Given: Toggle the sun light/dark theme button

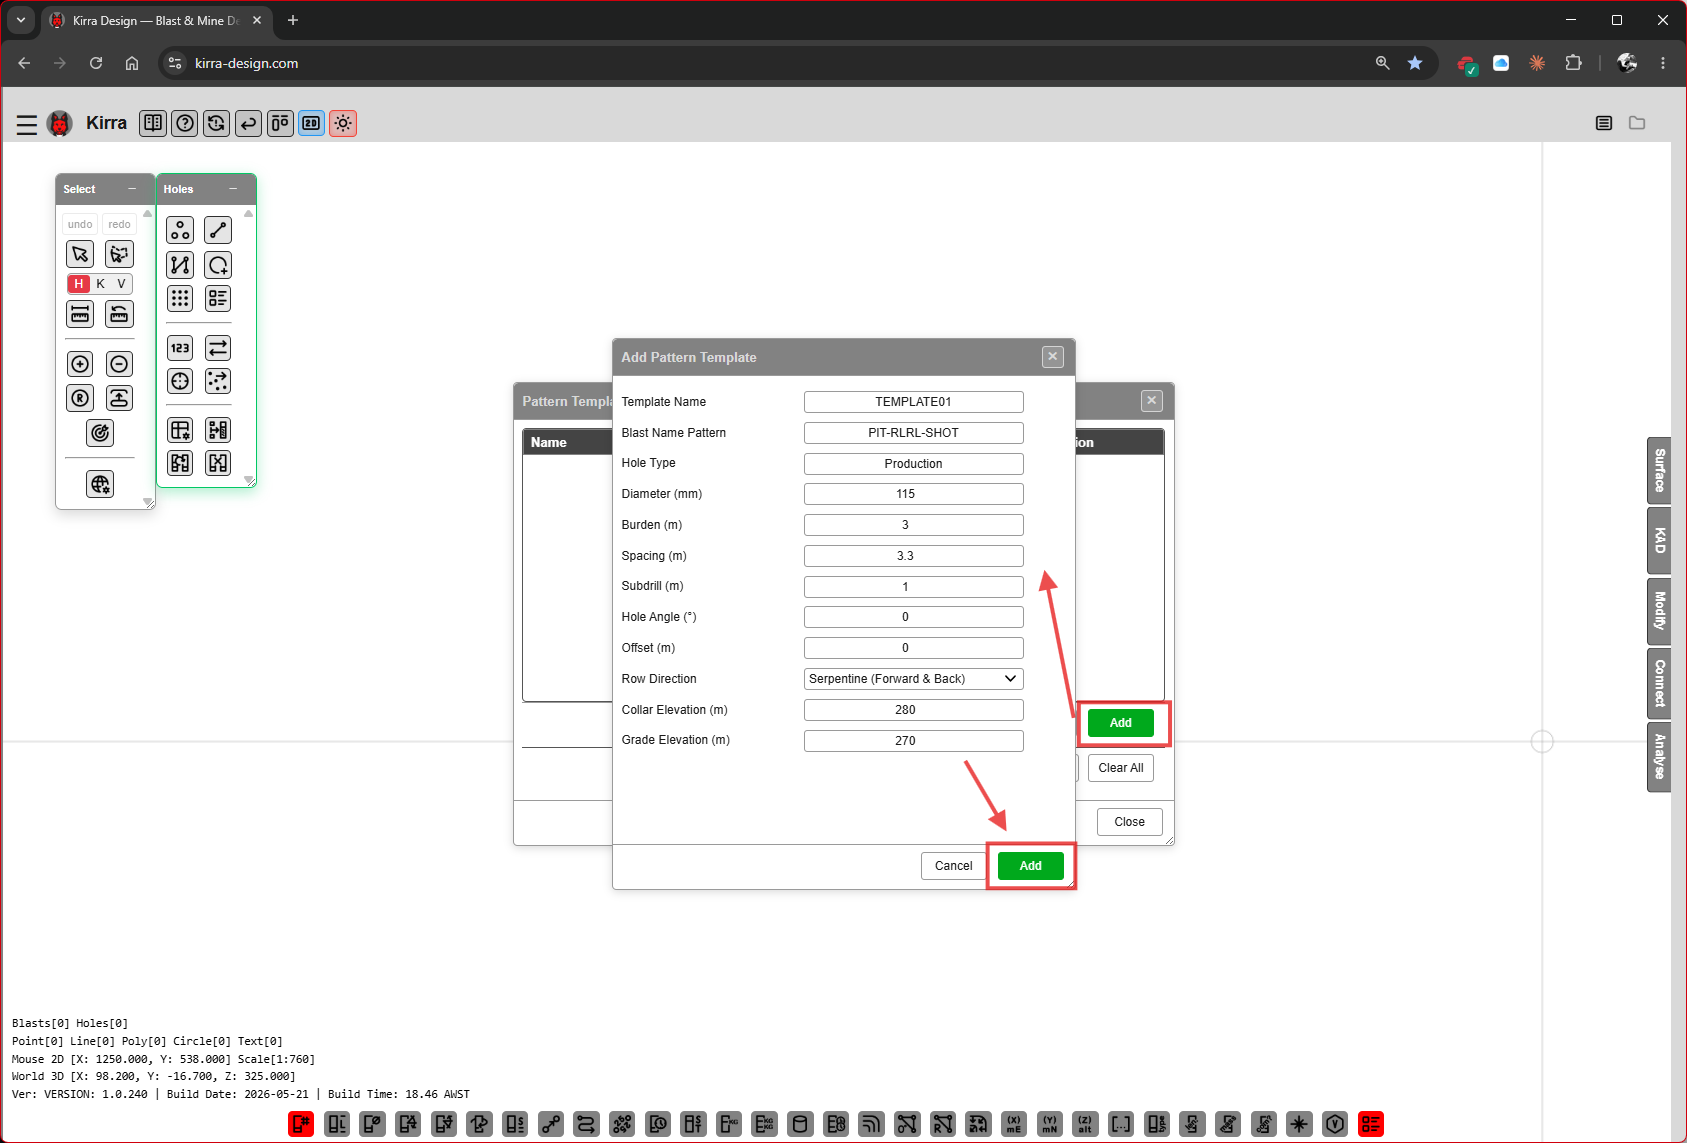Looking at the screenshot, I should [343, 123].
